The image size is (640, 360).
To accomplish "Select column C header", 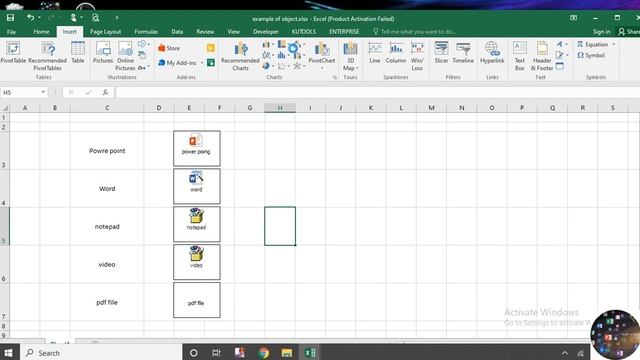I will coord(107,108).
